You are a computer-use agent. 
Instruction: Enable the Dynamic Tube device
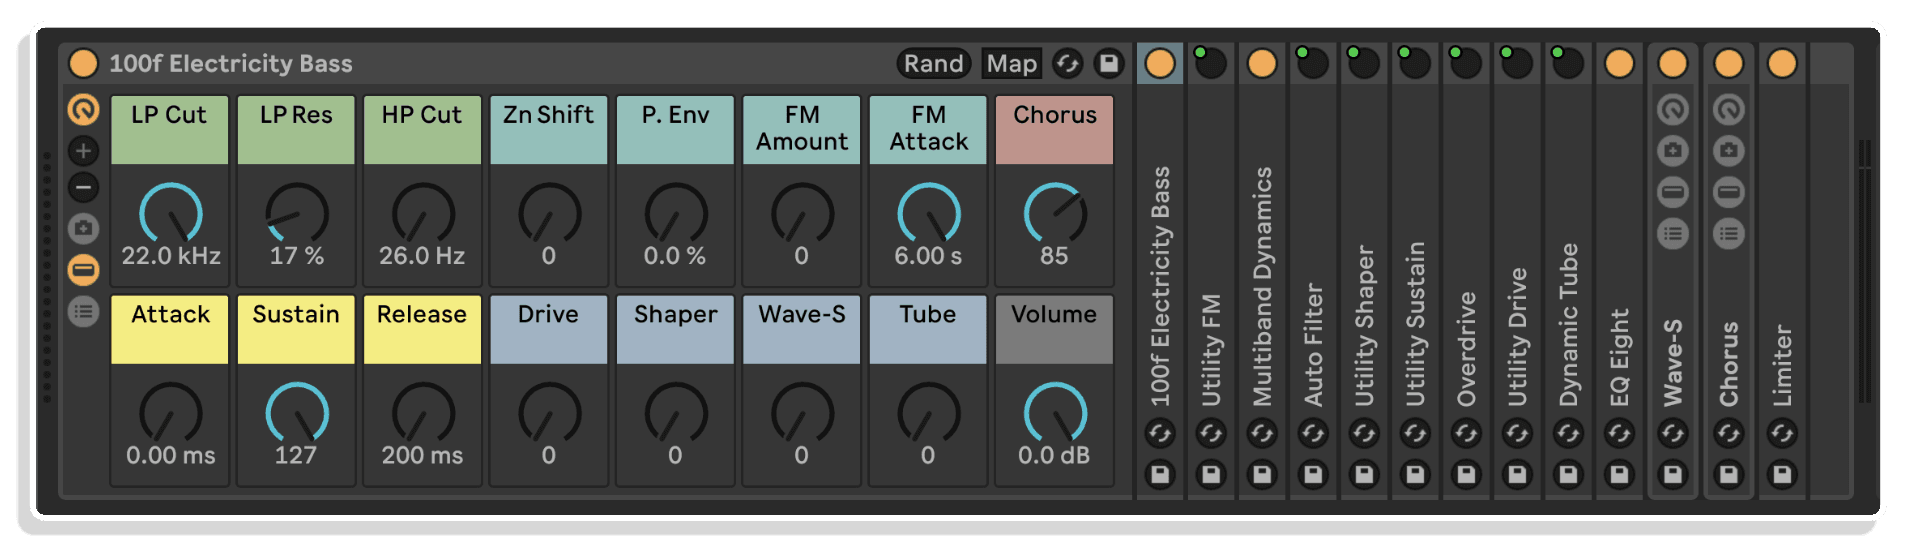(x=1568, y=63)
